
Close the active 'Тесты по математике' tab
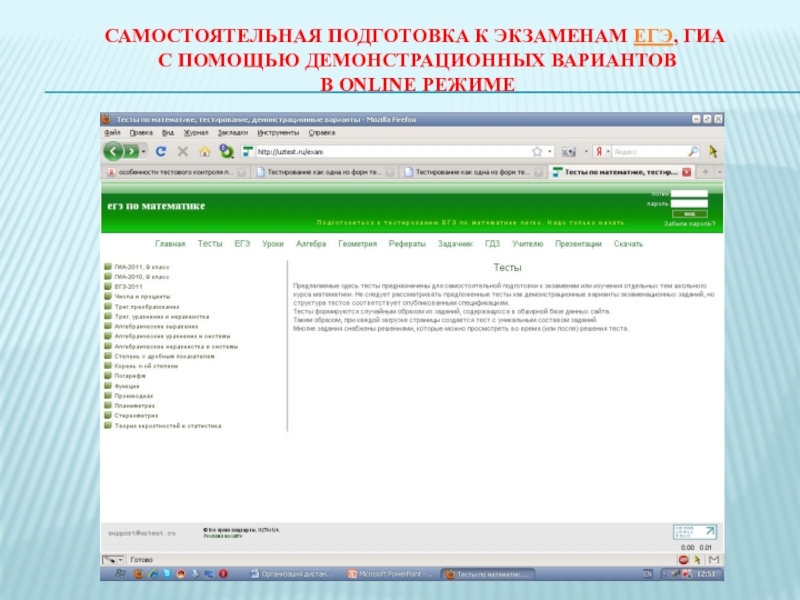(x=687, y=172)
